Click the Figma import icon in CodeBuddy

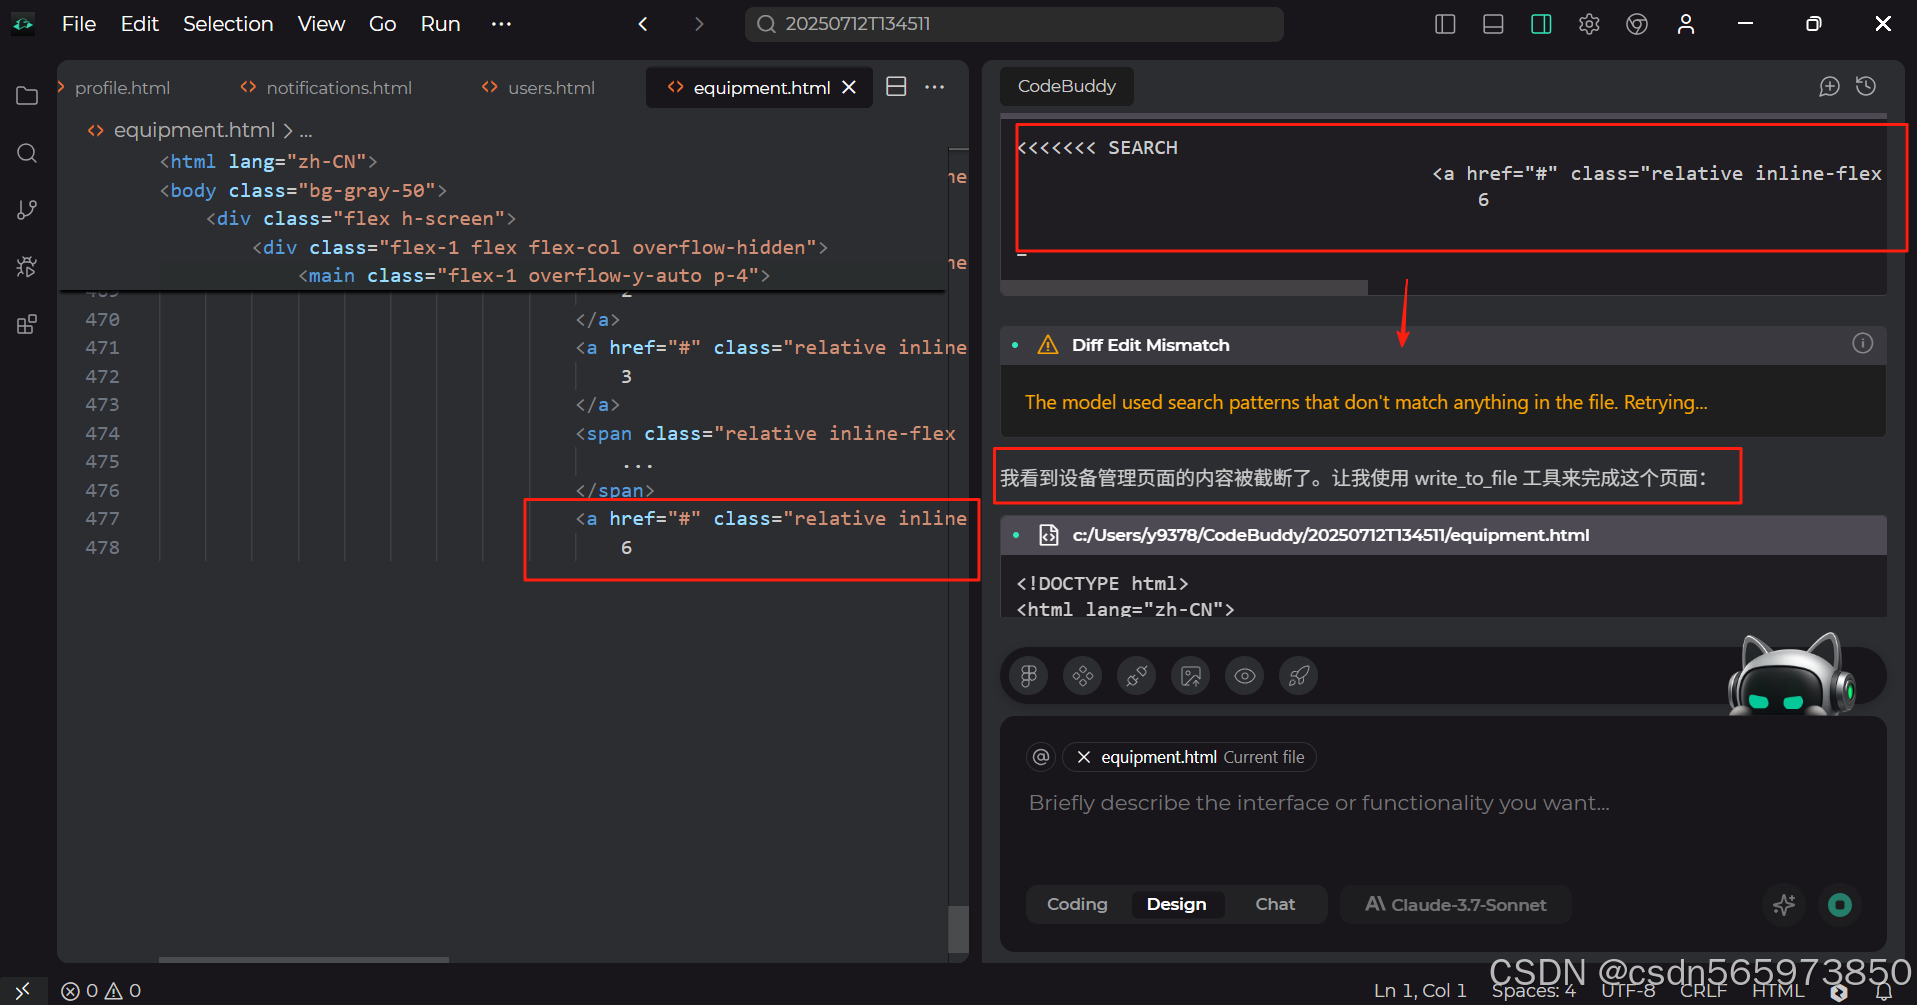point(1029,676)
